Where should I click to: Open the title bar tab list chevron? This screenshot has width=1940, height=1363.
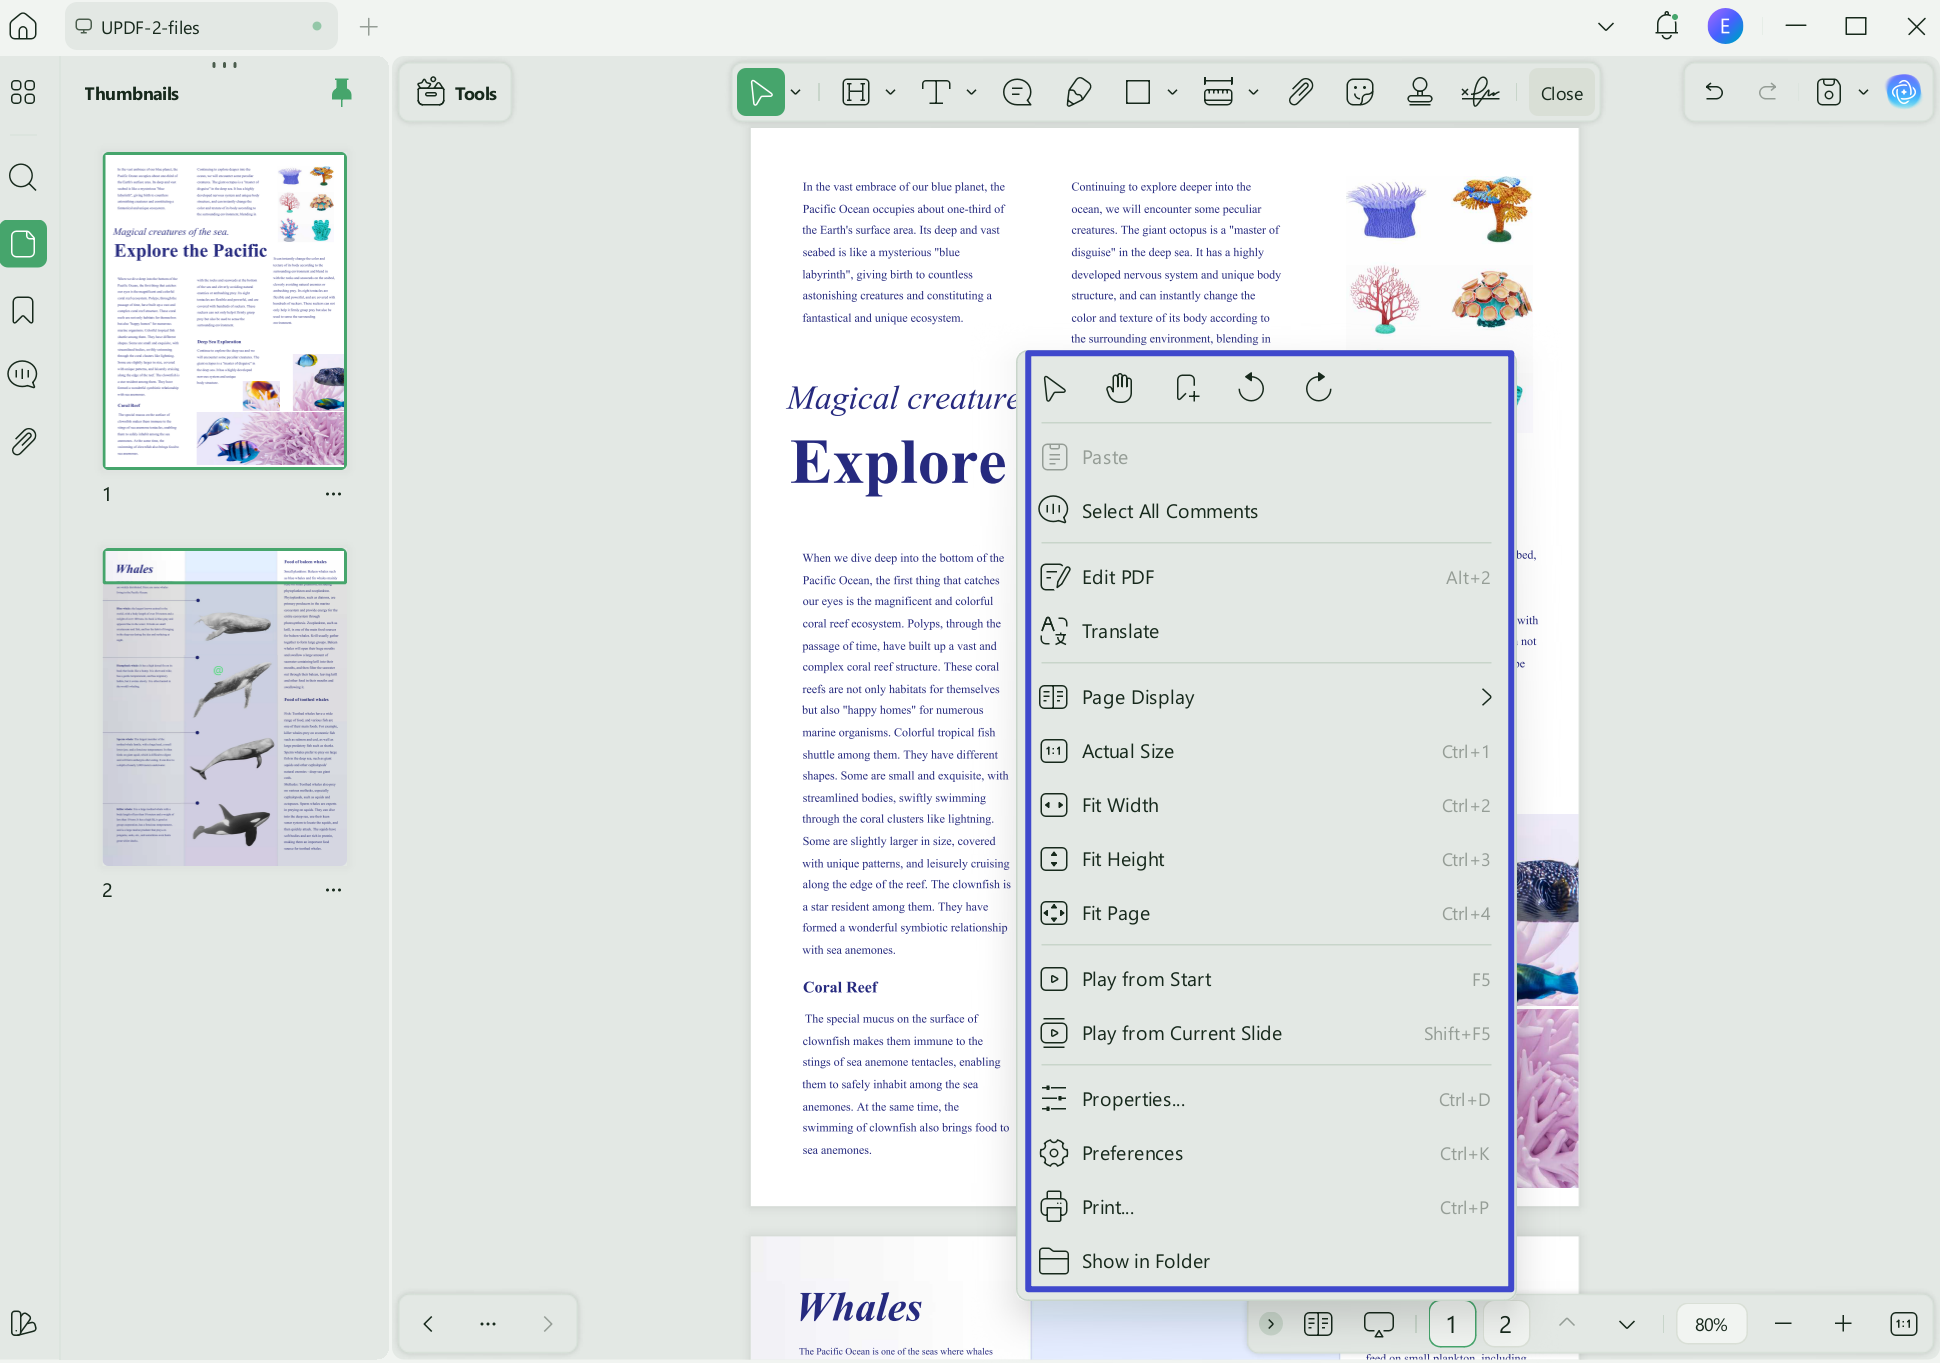pos(1606,27)
